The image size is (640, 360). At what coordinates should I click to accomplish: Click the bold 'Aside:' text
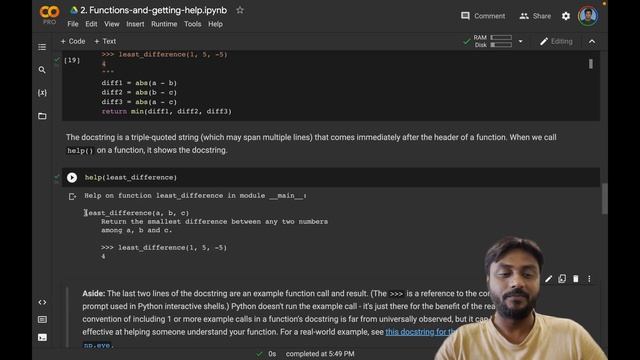pos(93,293)
